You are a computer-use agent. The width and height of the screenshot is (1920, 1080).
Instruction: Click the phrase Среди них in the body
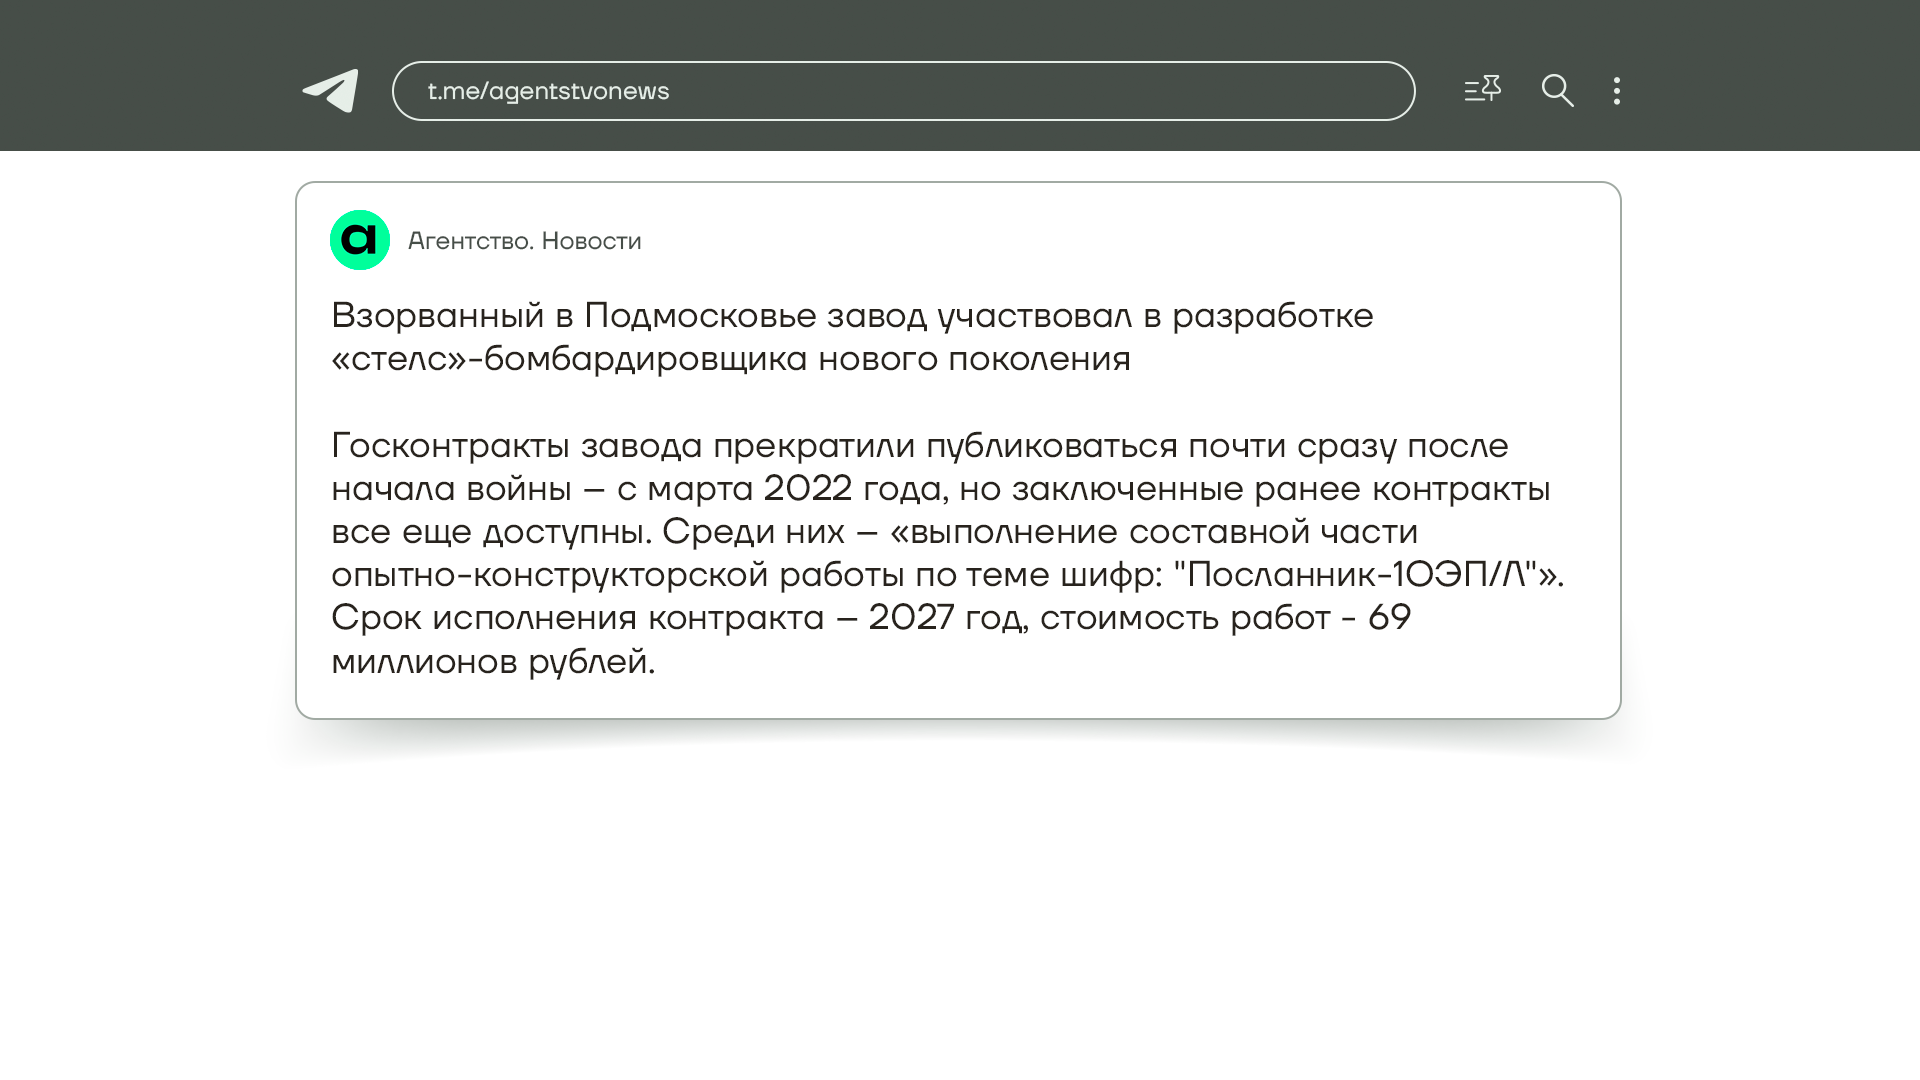753,532
